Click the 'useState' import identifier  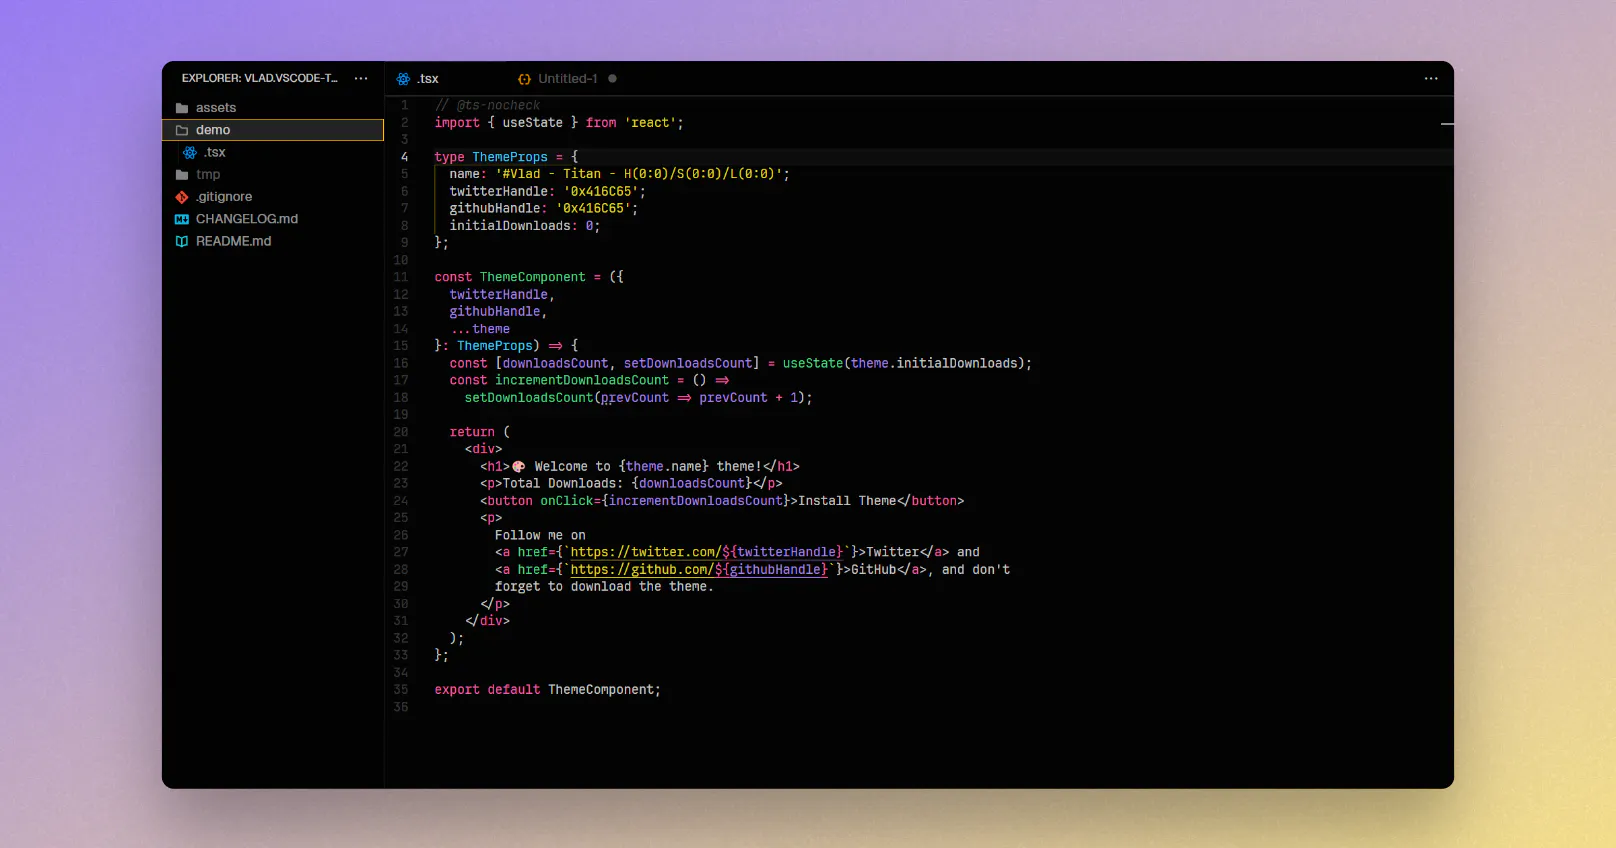[532, 123]
